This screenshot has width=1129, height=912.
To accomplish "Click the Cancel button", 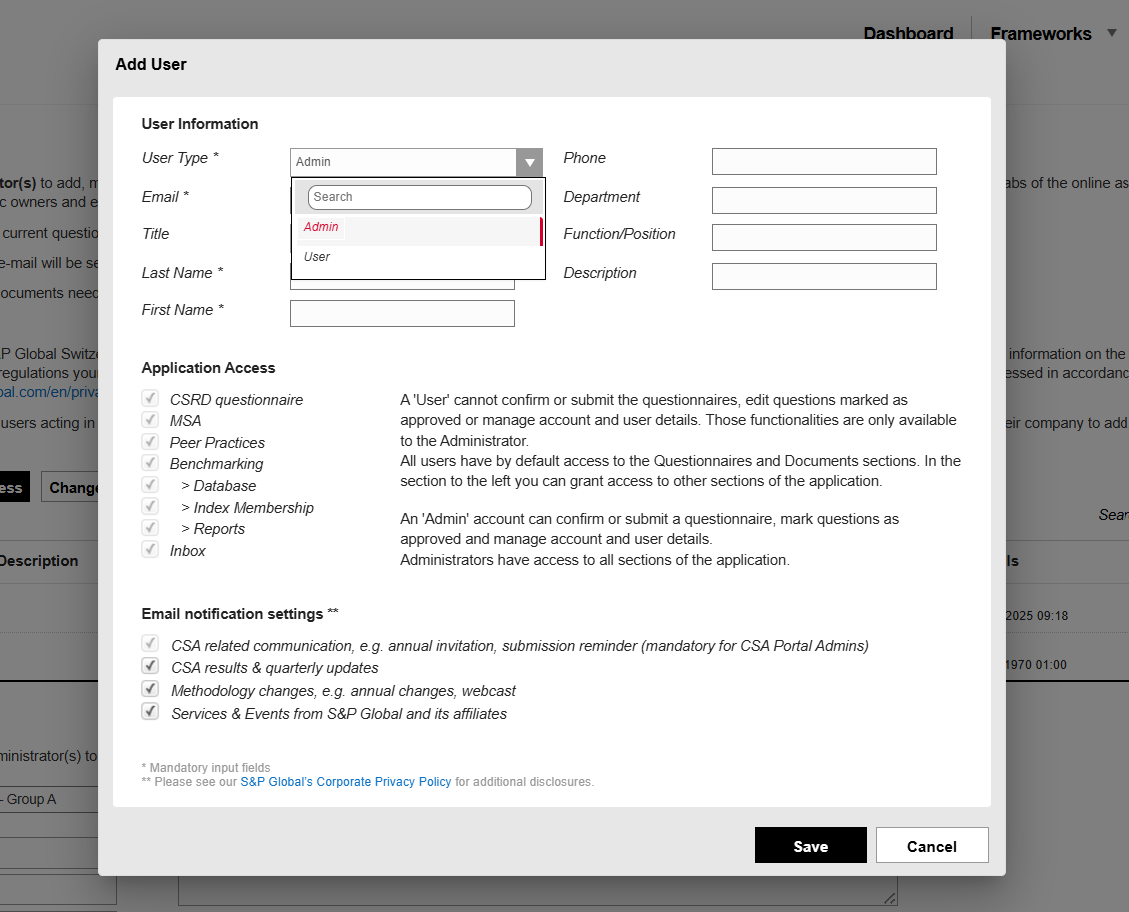I will (x=932, y=845).
